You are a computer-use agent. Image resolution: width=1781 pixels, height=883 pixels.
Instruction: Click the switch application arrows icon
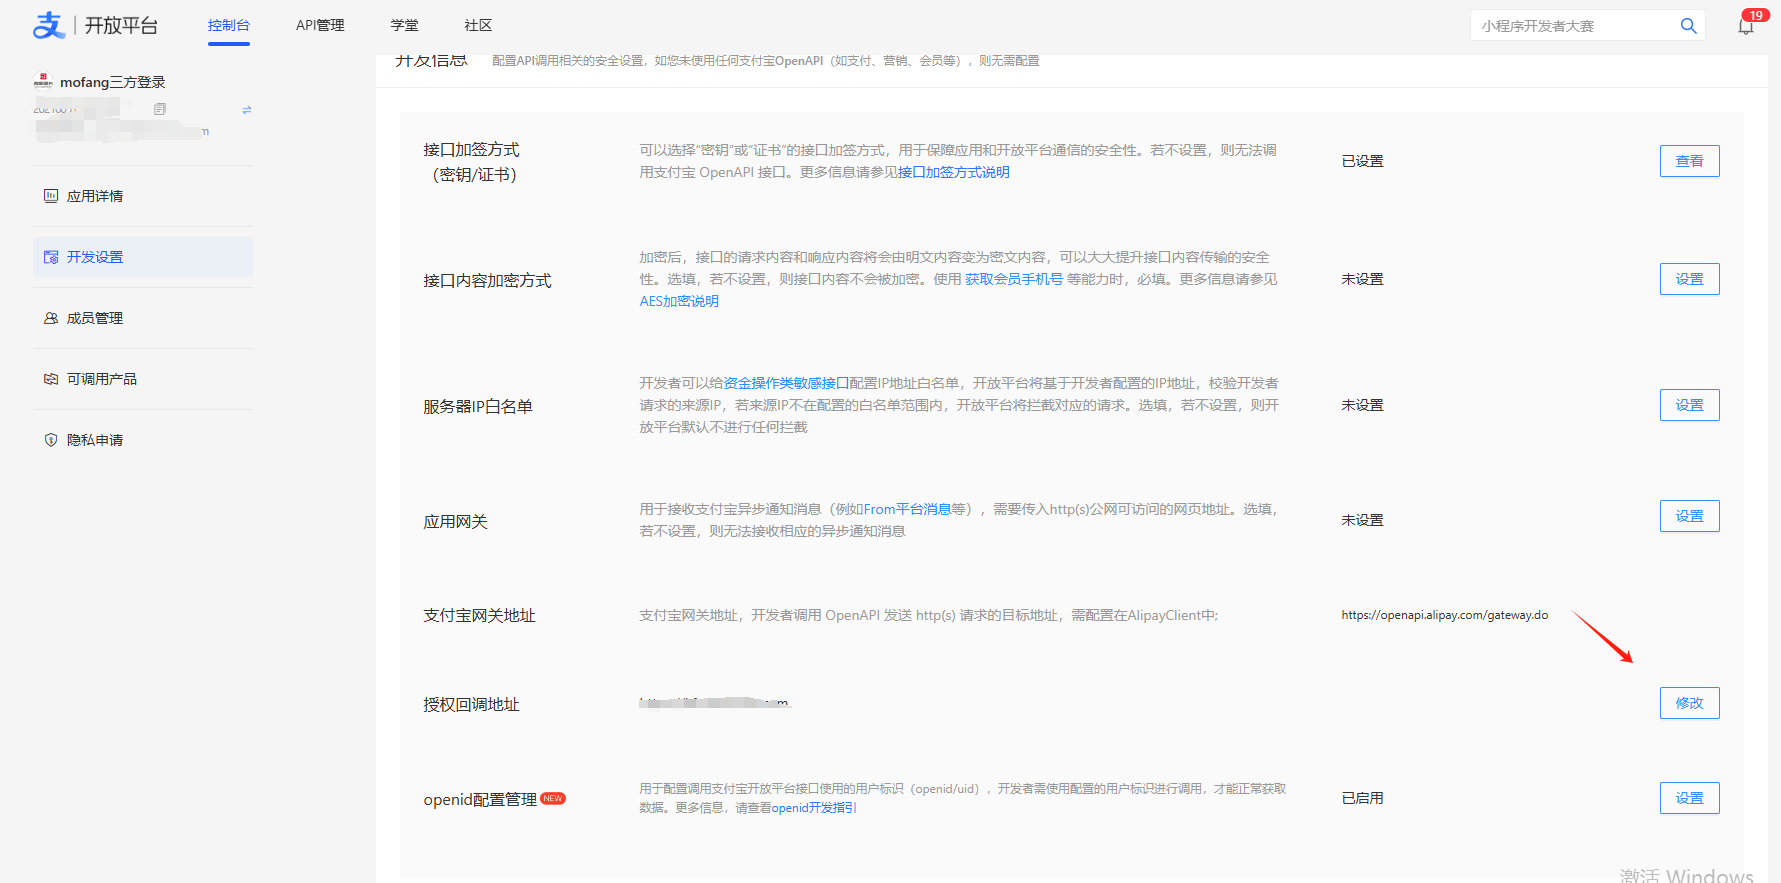[247, 110]
